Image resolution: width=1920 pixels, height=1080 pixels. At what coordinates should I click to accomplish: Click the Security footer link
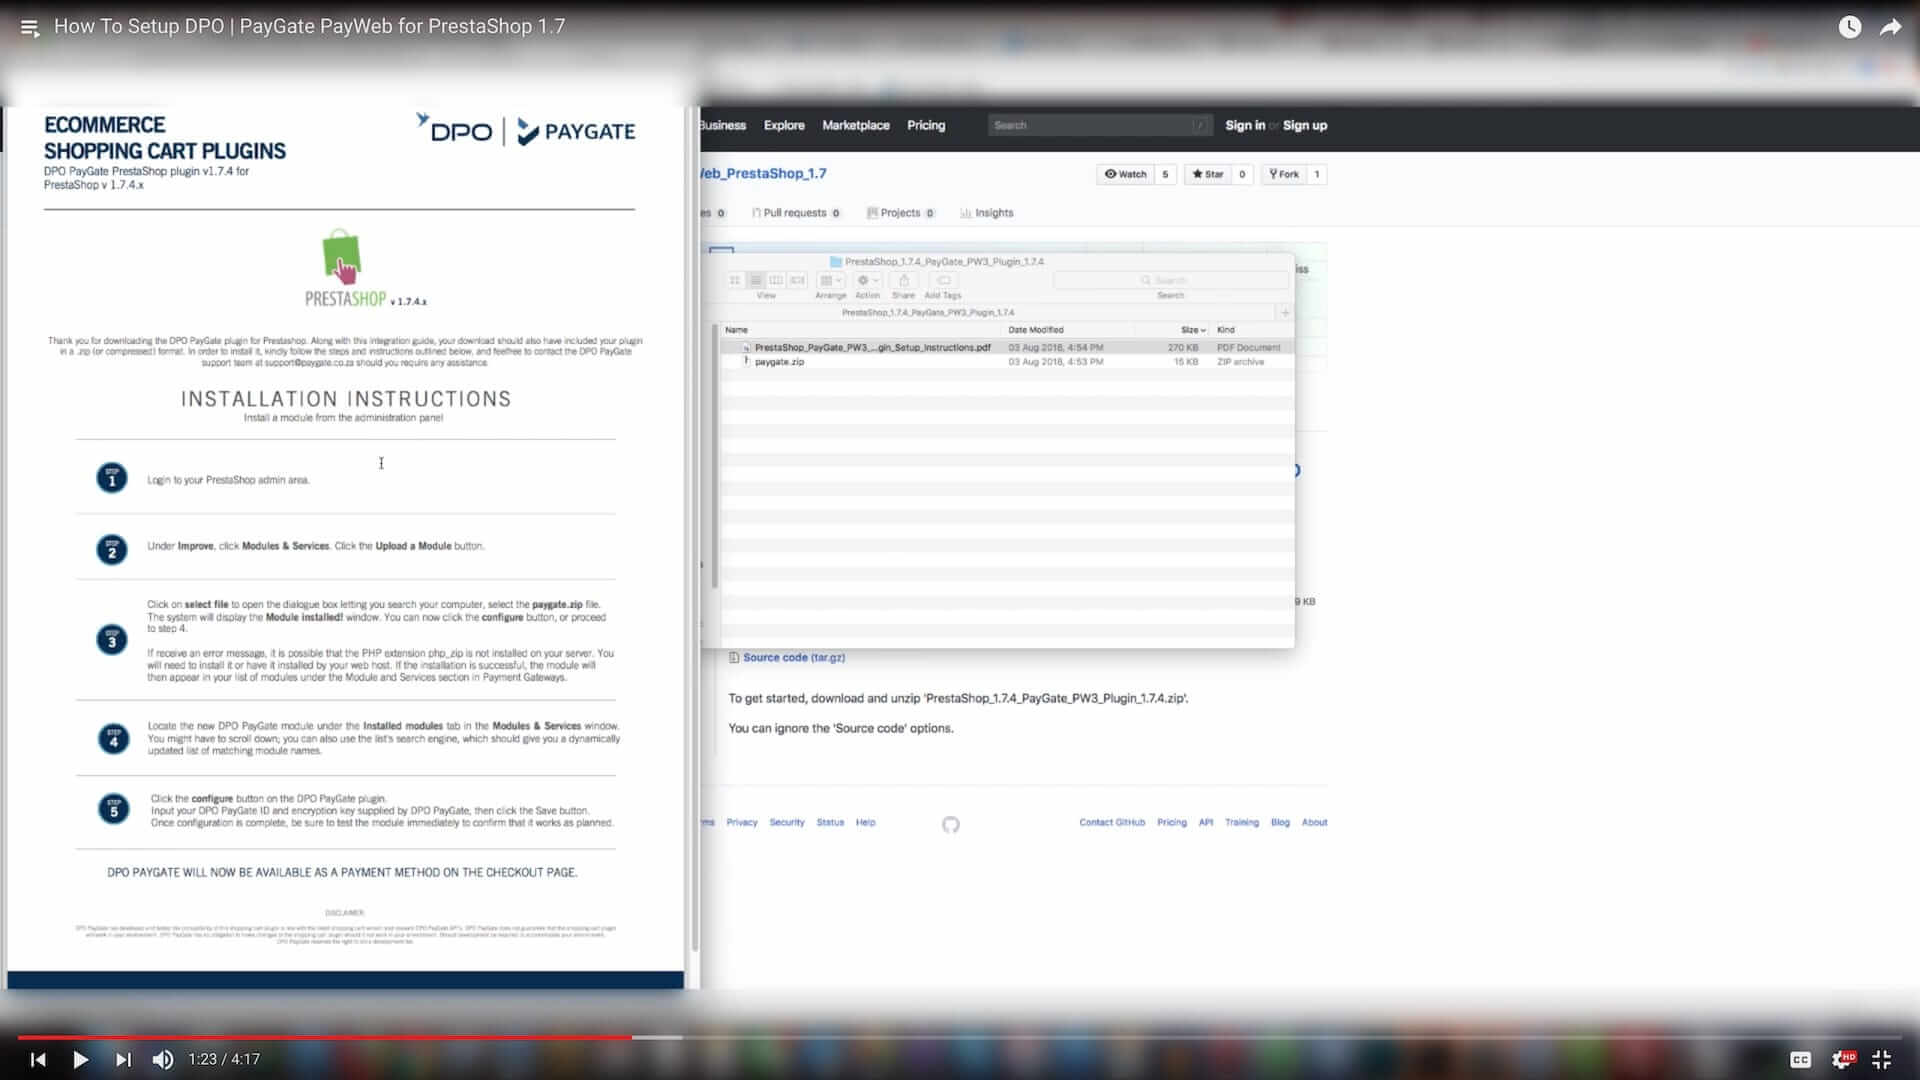787,823
